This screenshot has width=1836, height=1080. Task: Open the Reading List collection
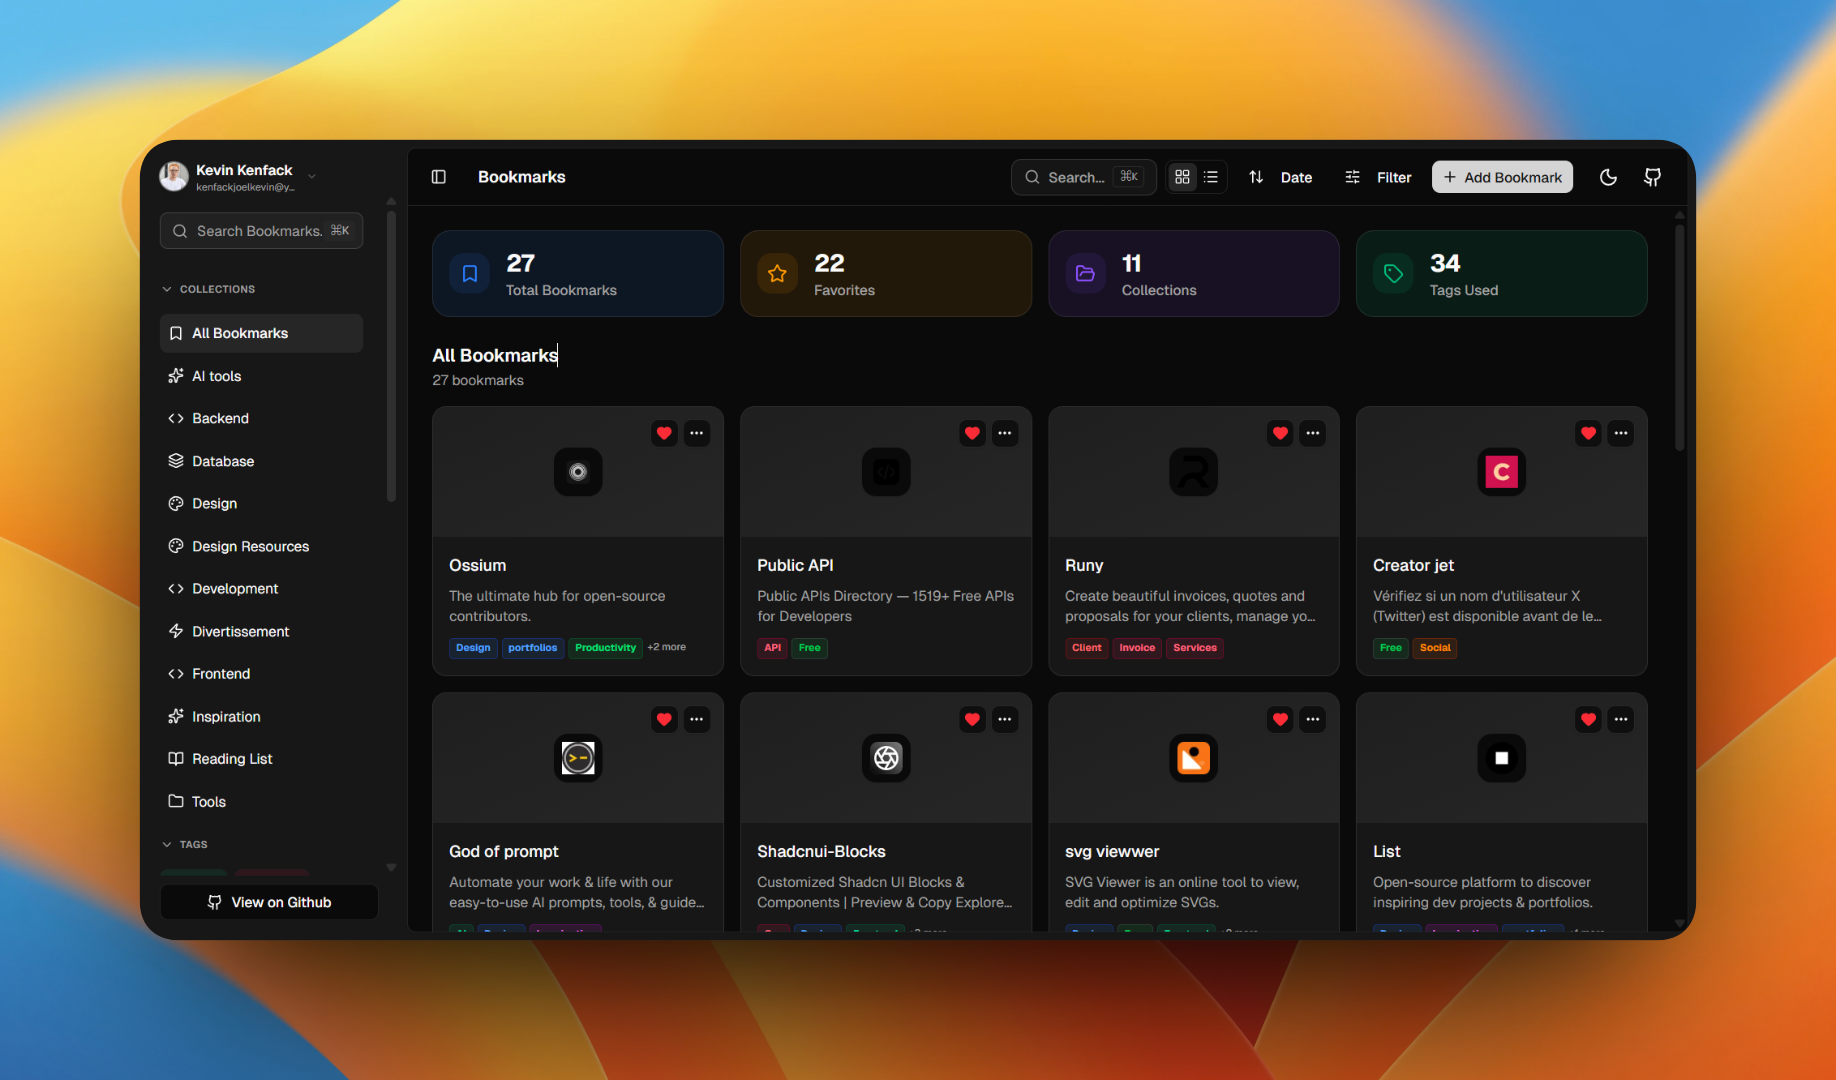[261, 759]
